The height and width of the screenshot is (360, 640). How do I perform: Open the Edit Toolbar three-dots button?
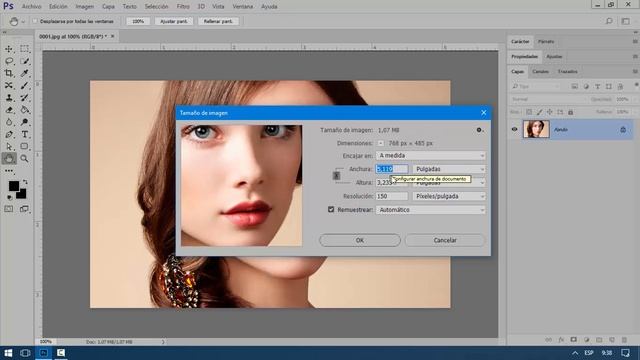tap(9, 171)
